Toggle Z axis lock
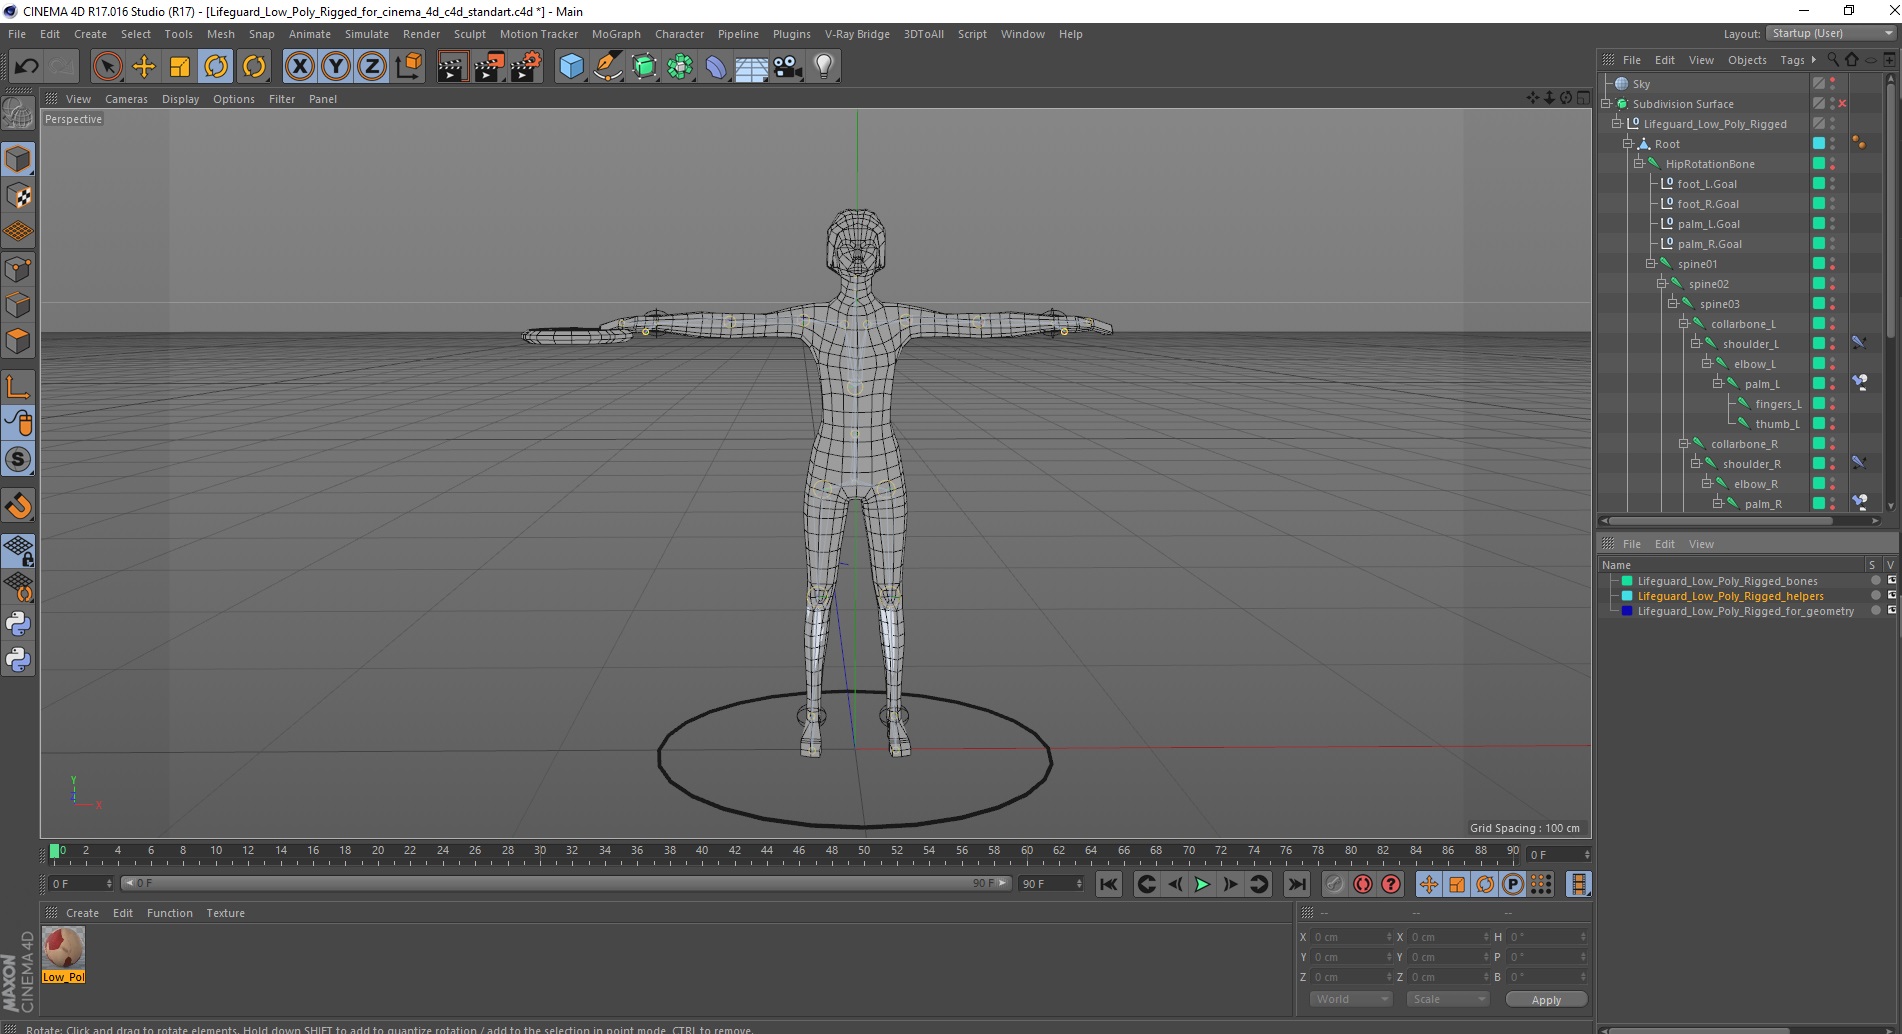The width and height of the screenshot is (1902, 1034). pyautogui.click(x=372, y=67)
